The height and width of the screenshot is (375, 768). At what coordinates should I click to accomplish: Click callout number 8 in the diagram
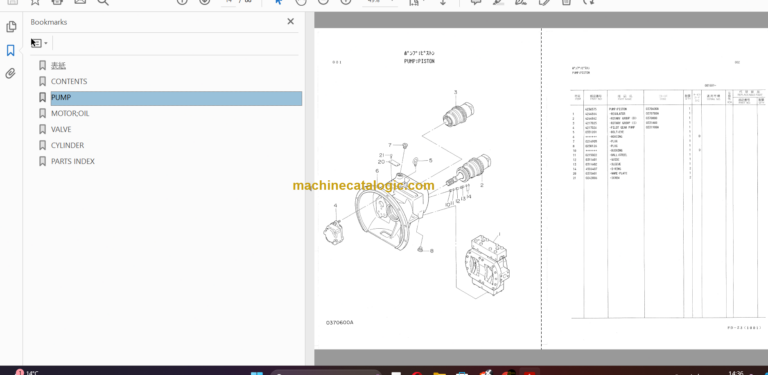[x=432, y=251]
